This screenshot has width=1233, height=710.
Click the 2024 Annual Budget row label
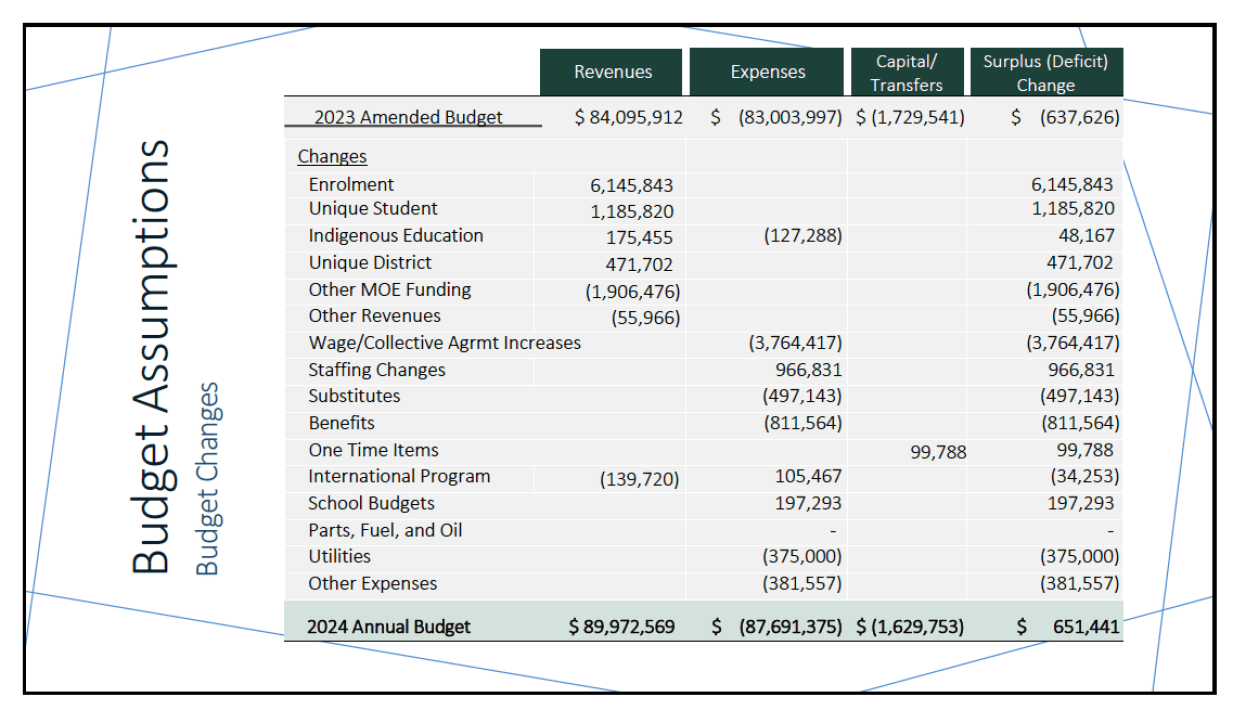pos(388,627)
